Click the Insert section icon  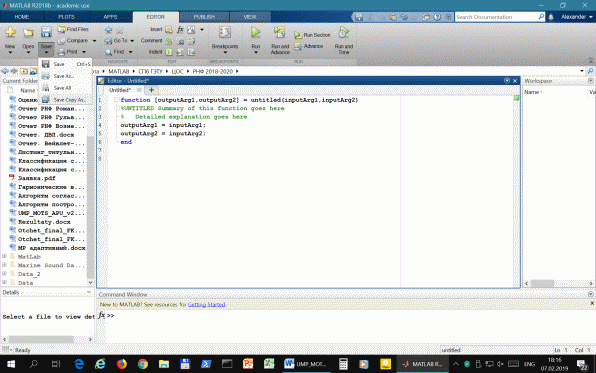[x=169, y=29]
